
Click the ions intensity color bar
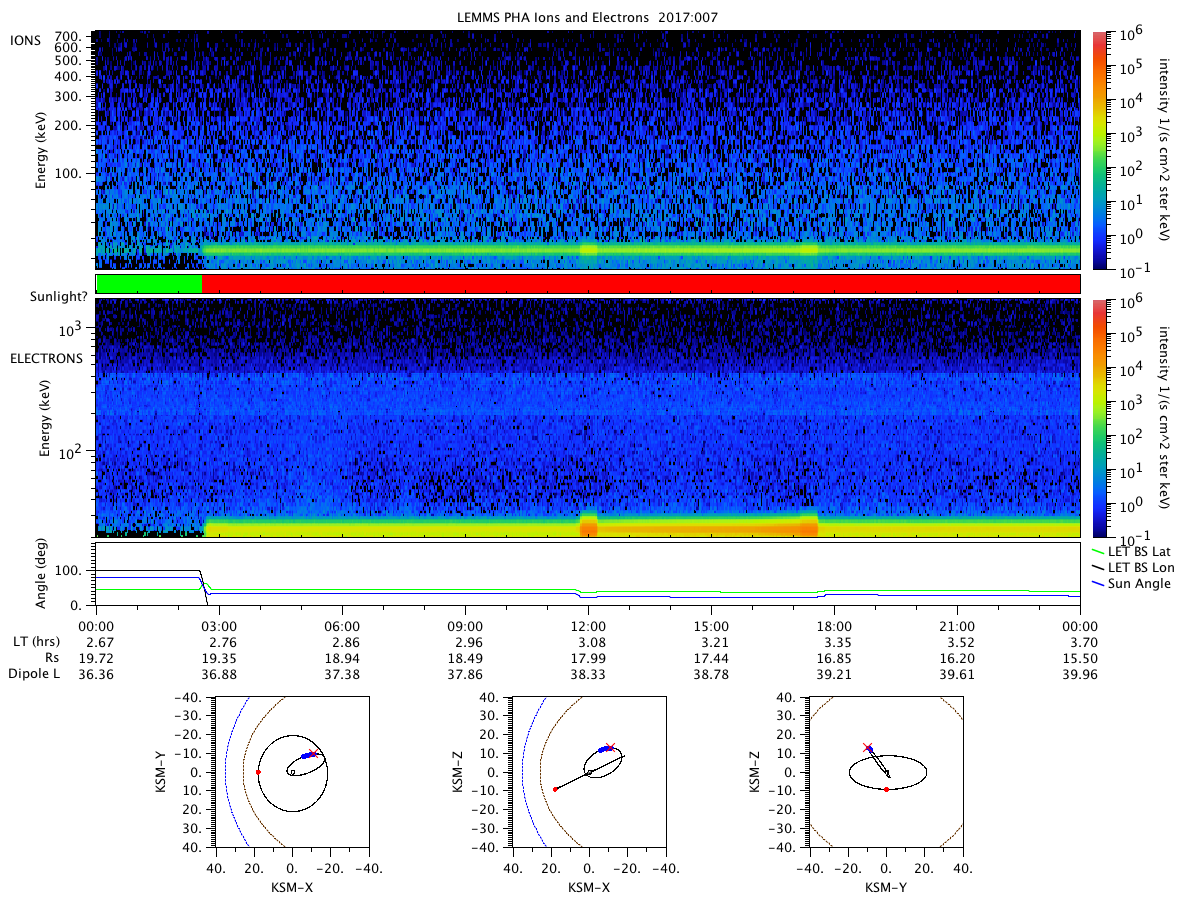click(1099, 150)
